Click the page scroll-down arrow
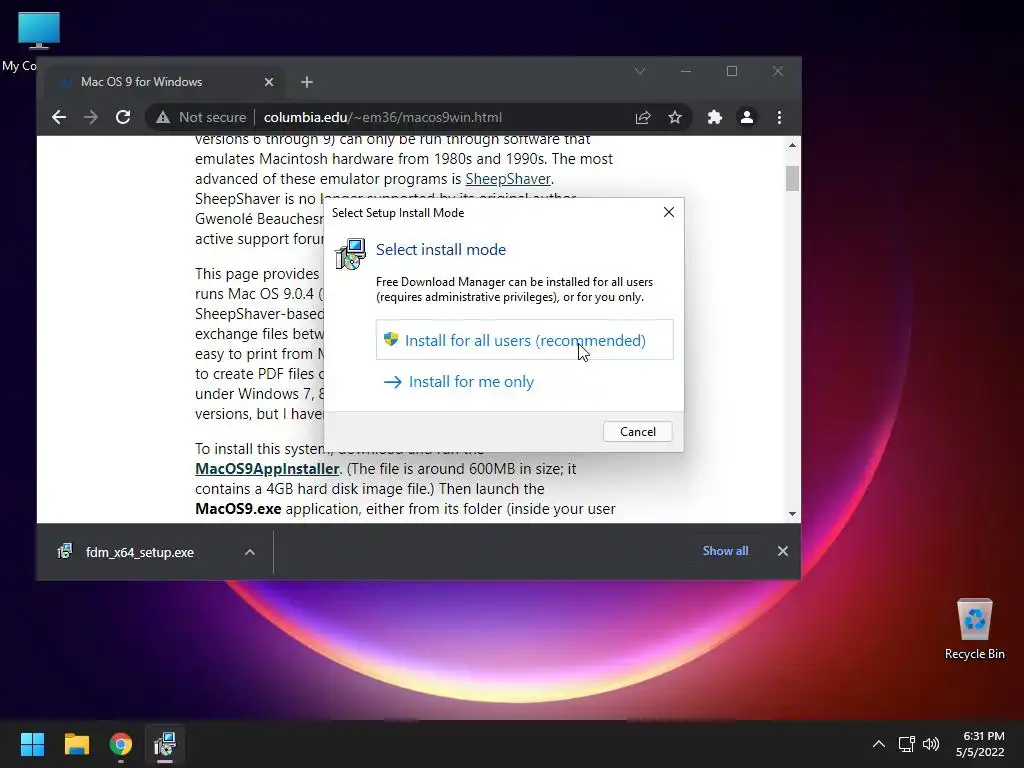This screenshot has height=768, width=1024. click(792, 514)
